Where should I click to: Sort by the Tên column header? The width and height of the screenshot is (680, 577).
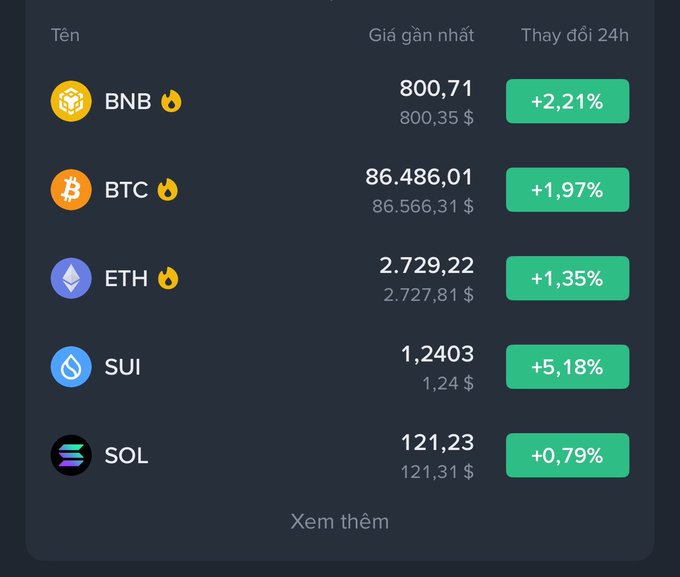(x=65, y=35)
